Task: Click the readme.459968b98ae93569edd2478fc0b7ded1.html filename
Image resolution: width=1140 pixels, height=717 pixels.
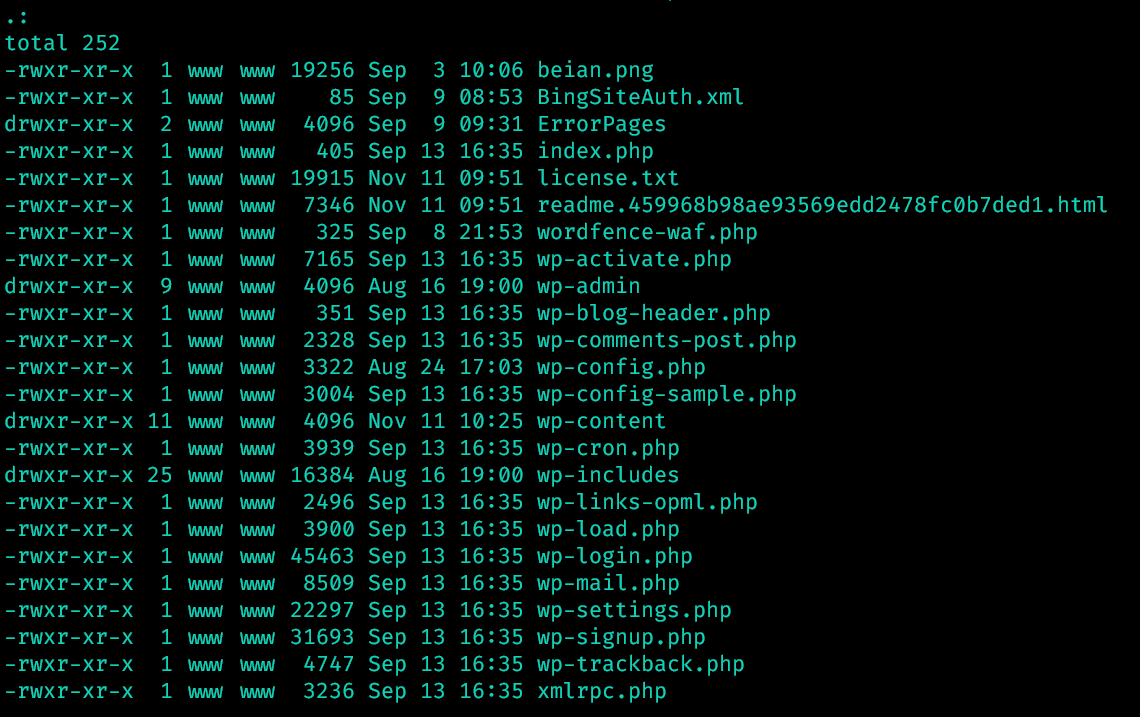Action: click(822, 205)
